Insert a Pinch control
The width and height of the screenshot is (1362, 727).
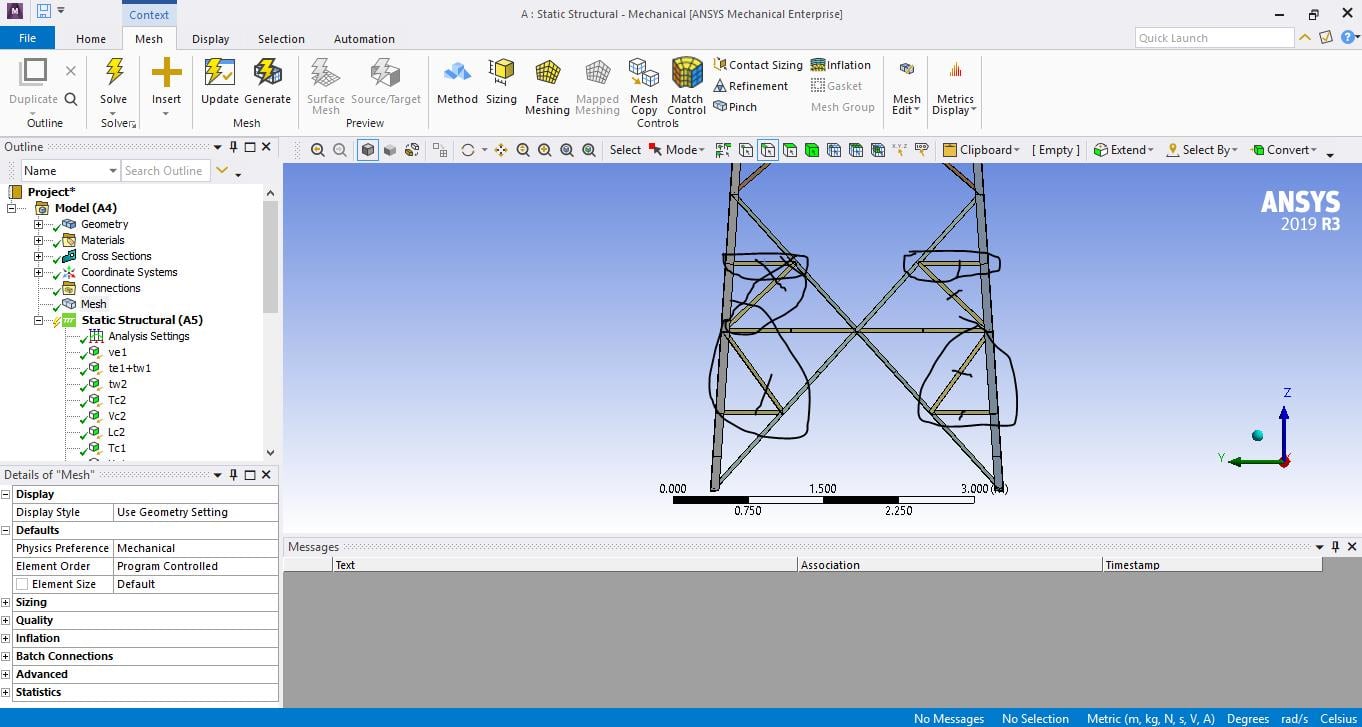[735, 107]
